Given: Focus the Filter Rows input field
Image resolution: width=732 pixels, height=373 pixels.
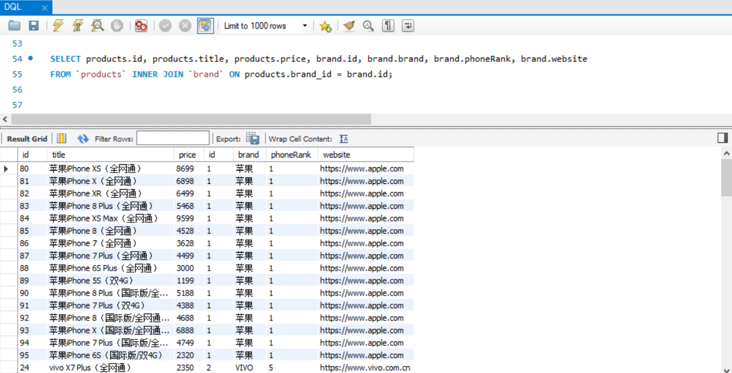Looking at the screenshot, I should 173,138.
